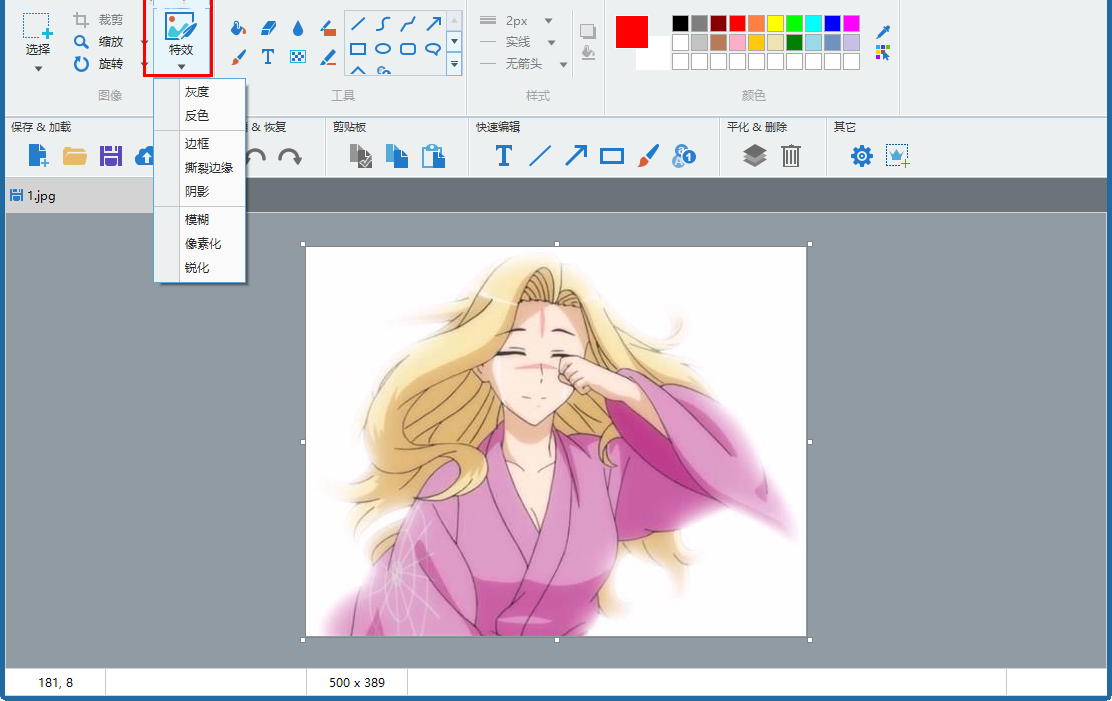Choose the ellipse shape
This screenshot has height=701, width=1112.
pos(383,49)
